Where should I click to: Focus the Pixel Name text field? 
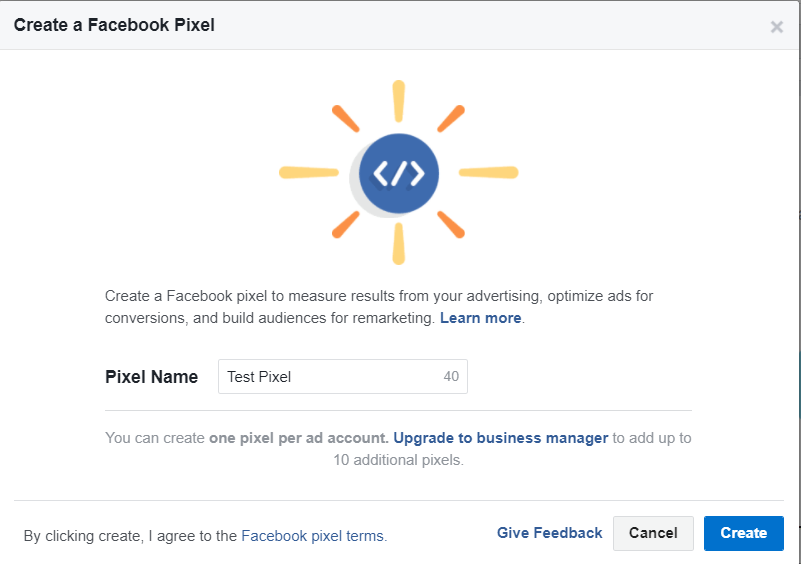click(343, 377)
